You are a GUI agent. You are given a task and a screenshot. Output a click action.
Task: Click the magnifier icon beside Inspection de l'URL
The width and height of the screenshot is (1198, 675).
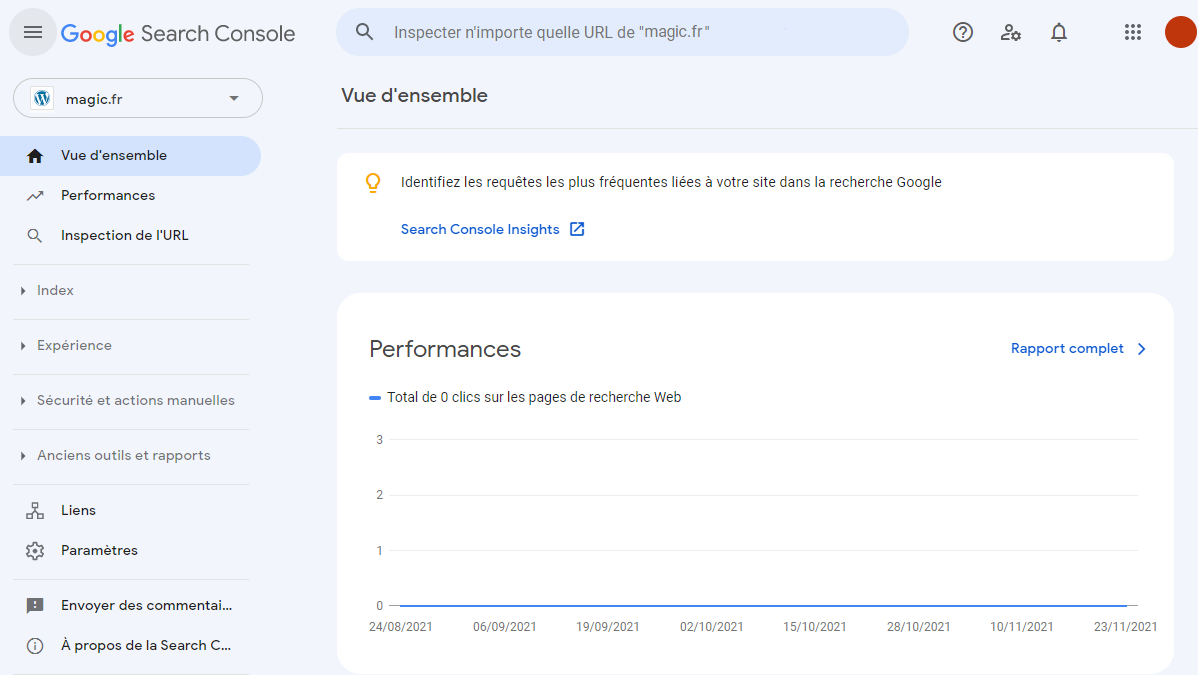(x=34, y=235)
